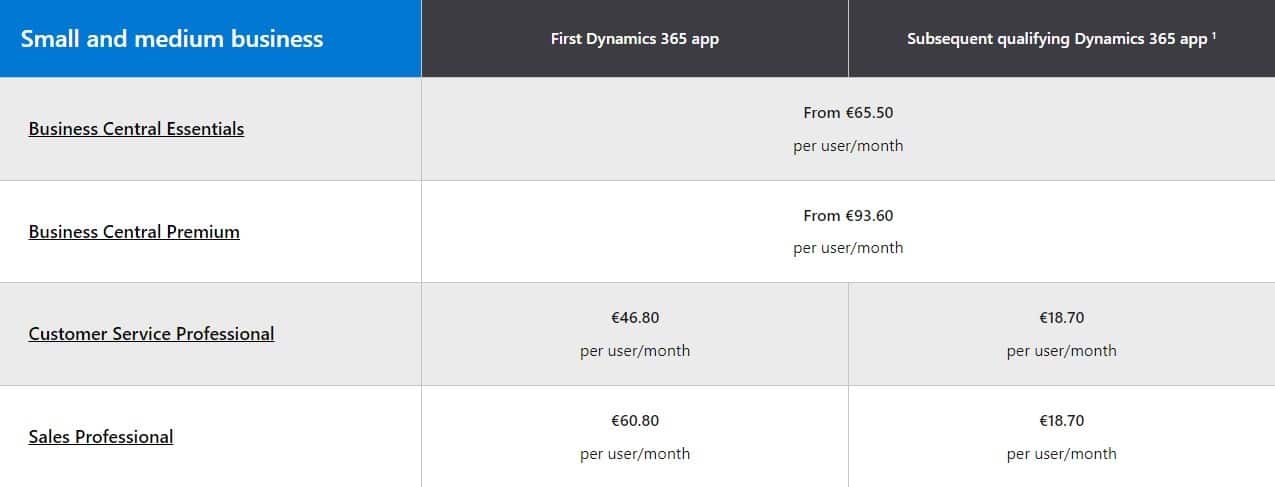The width and height of the screenshot is (1275, 487).
Task: Select the From €65.50 price text
Action: tap(848, 113)
